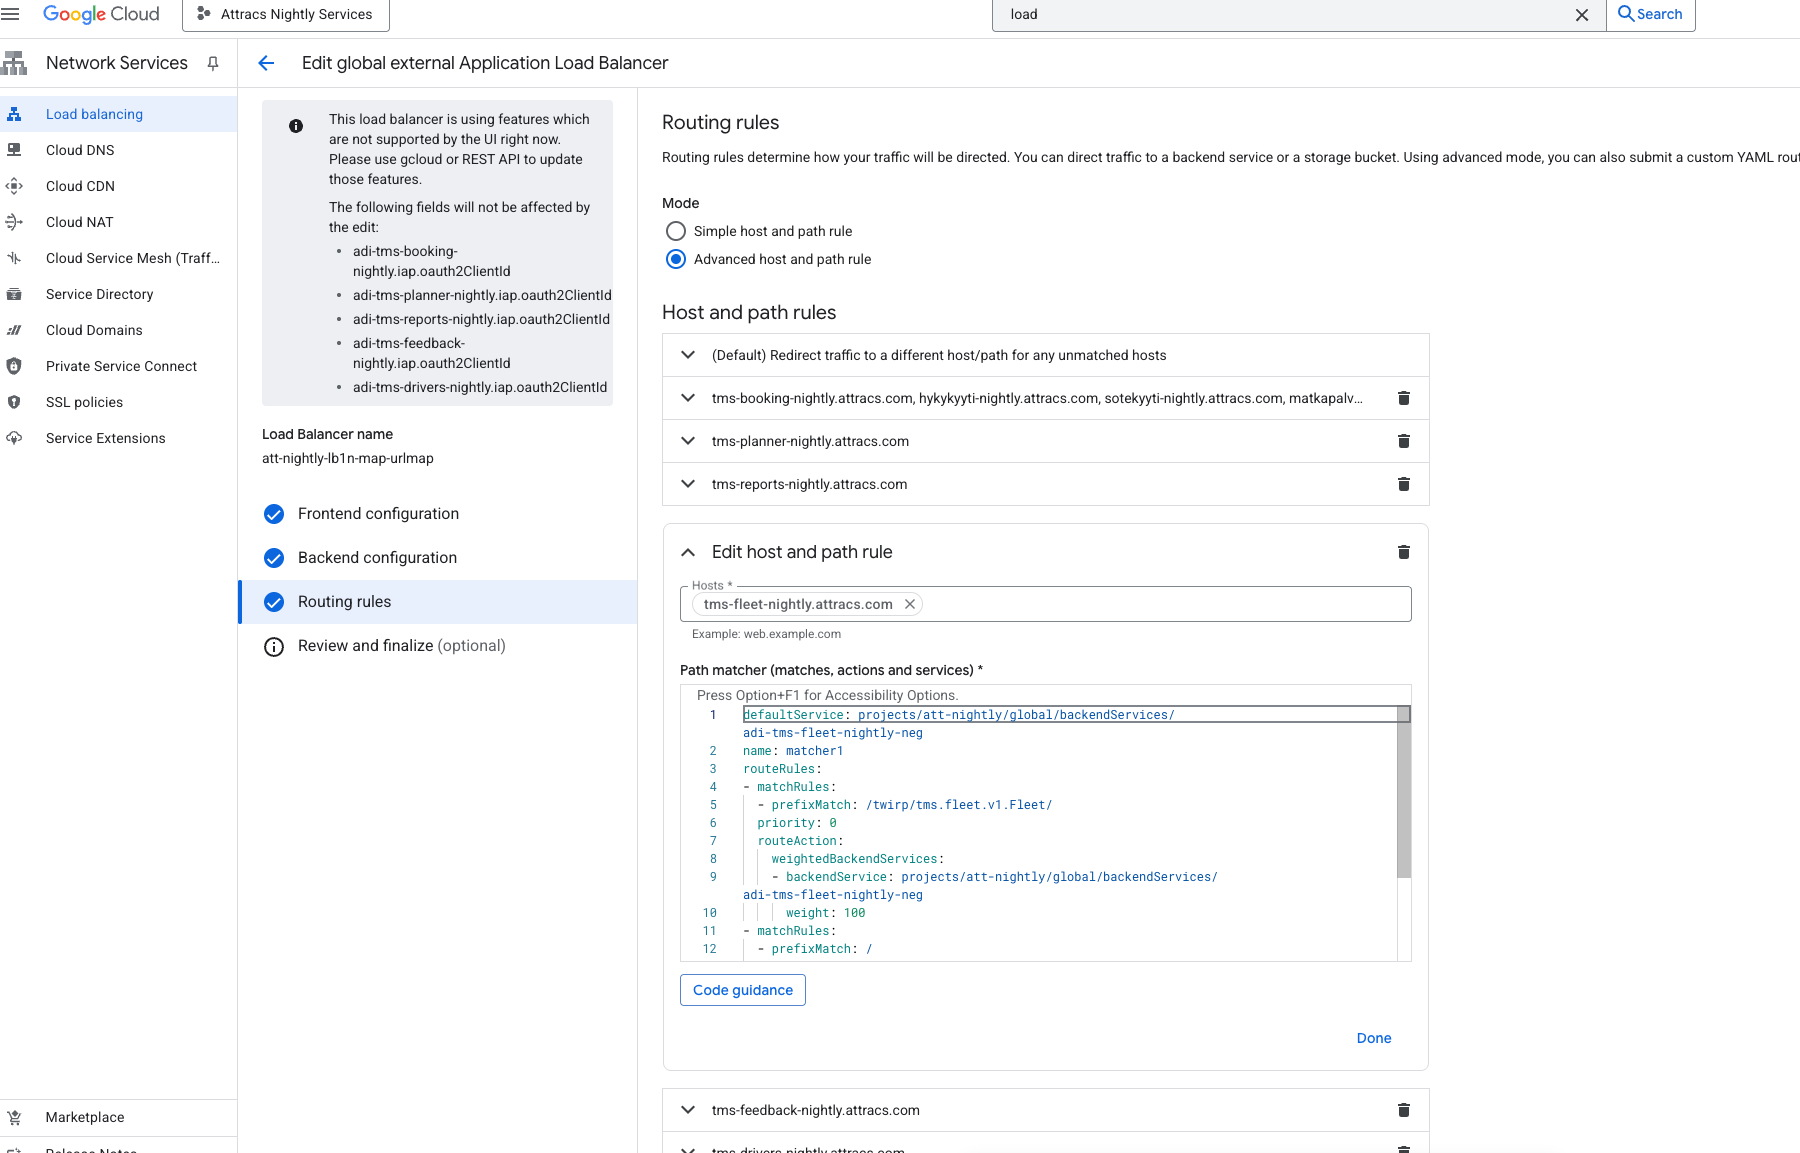Screen dimensions: 1800x1153
Task: Go back using the left arrow icon
Action: click(x=266, y=63)
